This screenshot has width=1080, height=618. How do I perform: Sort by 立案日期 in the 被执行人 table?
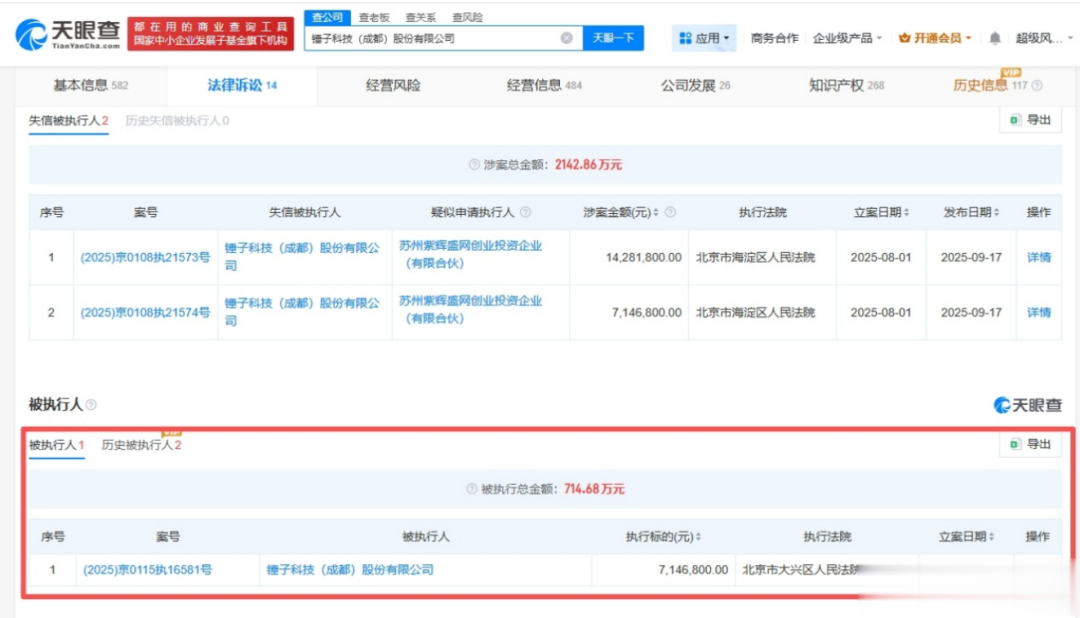pyautogui.click(x=991, y=537)
